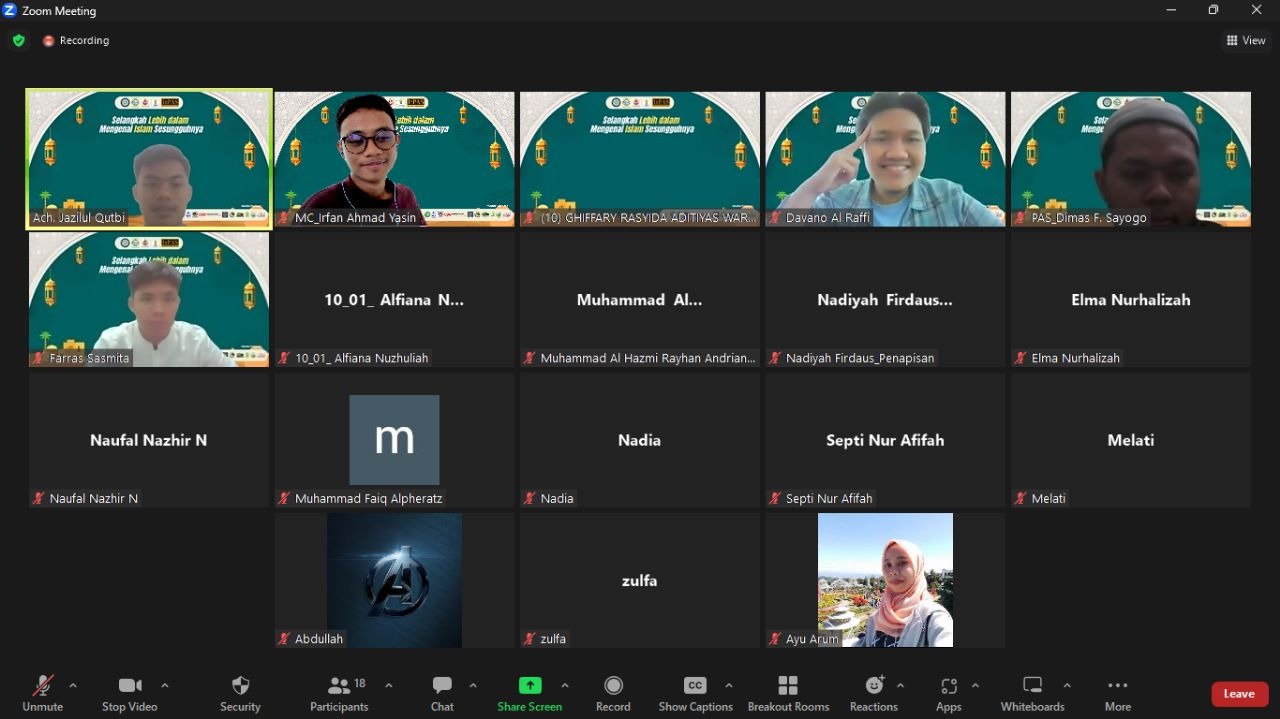Unmute the microphone
This screenshot has width=1280, height=719.
tap(42, 693)
